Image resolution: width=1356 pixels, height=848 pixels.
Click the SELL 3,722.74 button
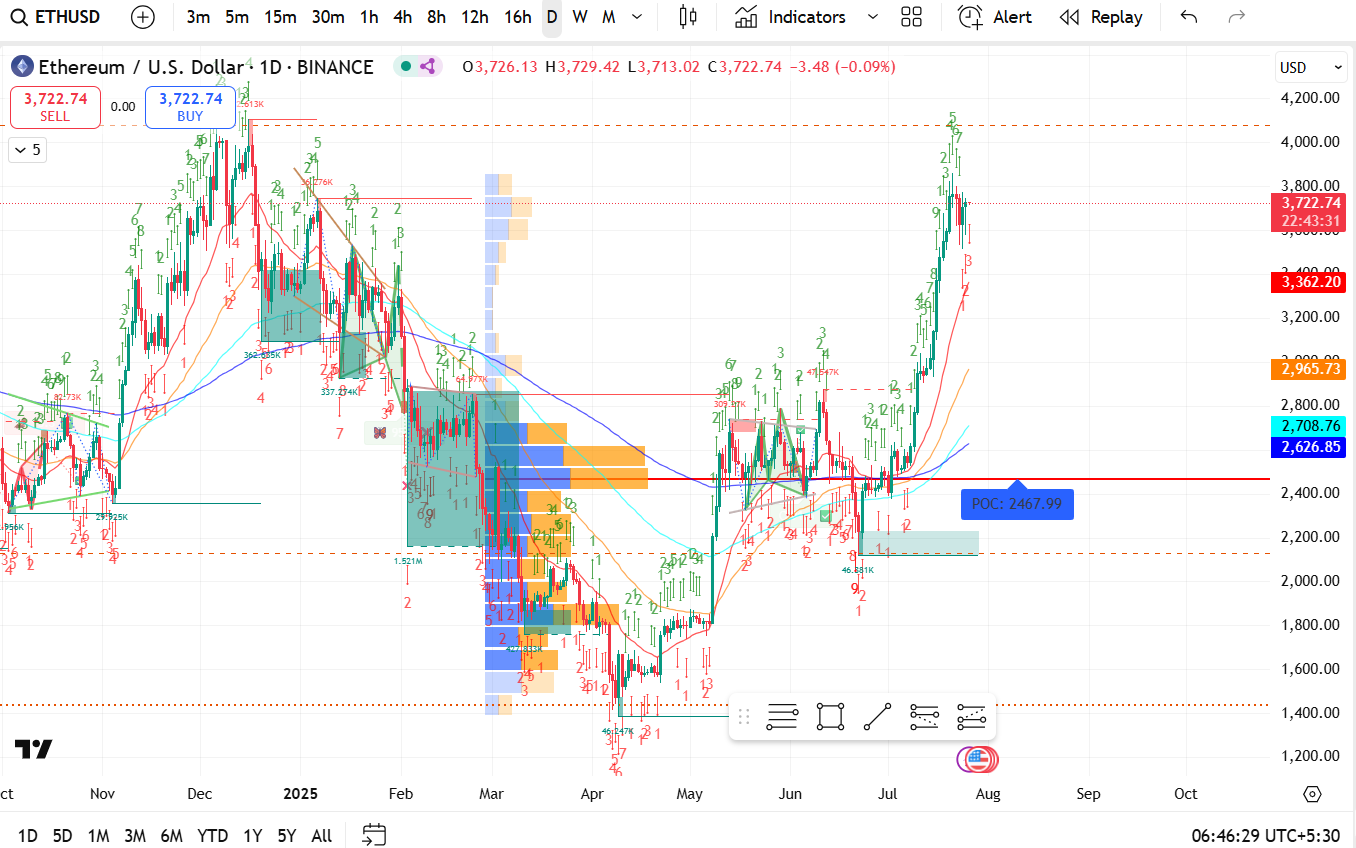(x=55, y=107)
